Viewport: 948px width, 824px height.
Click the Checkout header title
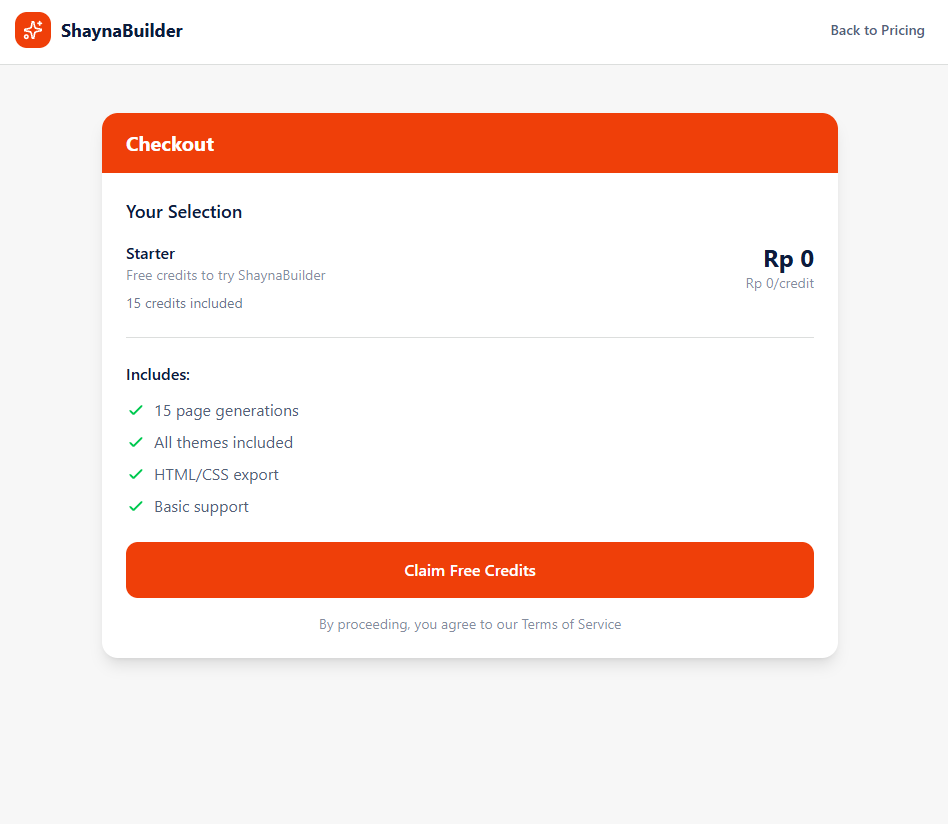(x=170, y=144)
